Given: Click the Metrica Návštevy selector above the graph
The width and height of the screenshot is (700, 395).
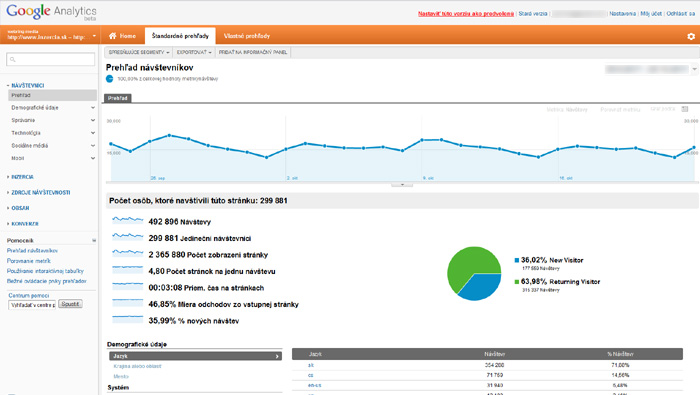Looking at the screenshot, I should tap(567, 109).
